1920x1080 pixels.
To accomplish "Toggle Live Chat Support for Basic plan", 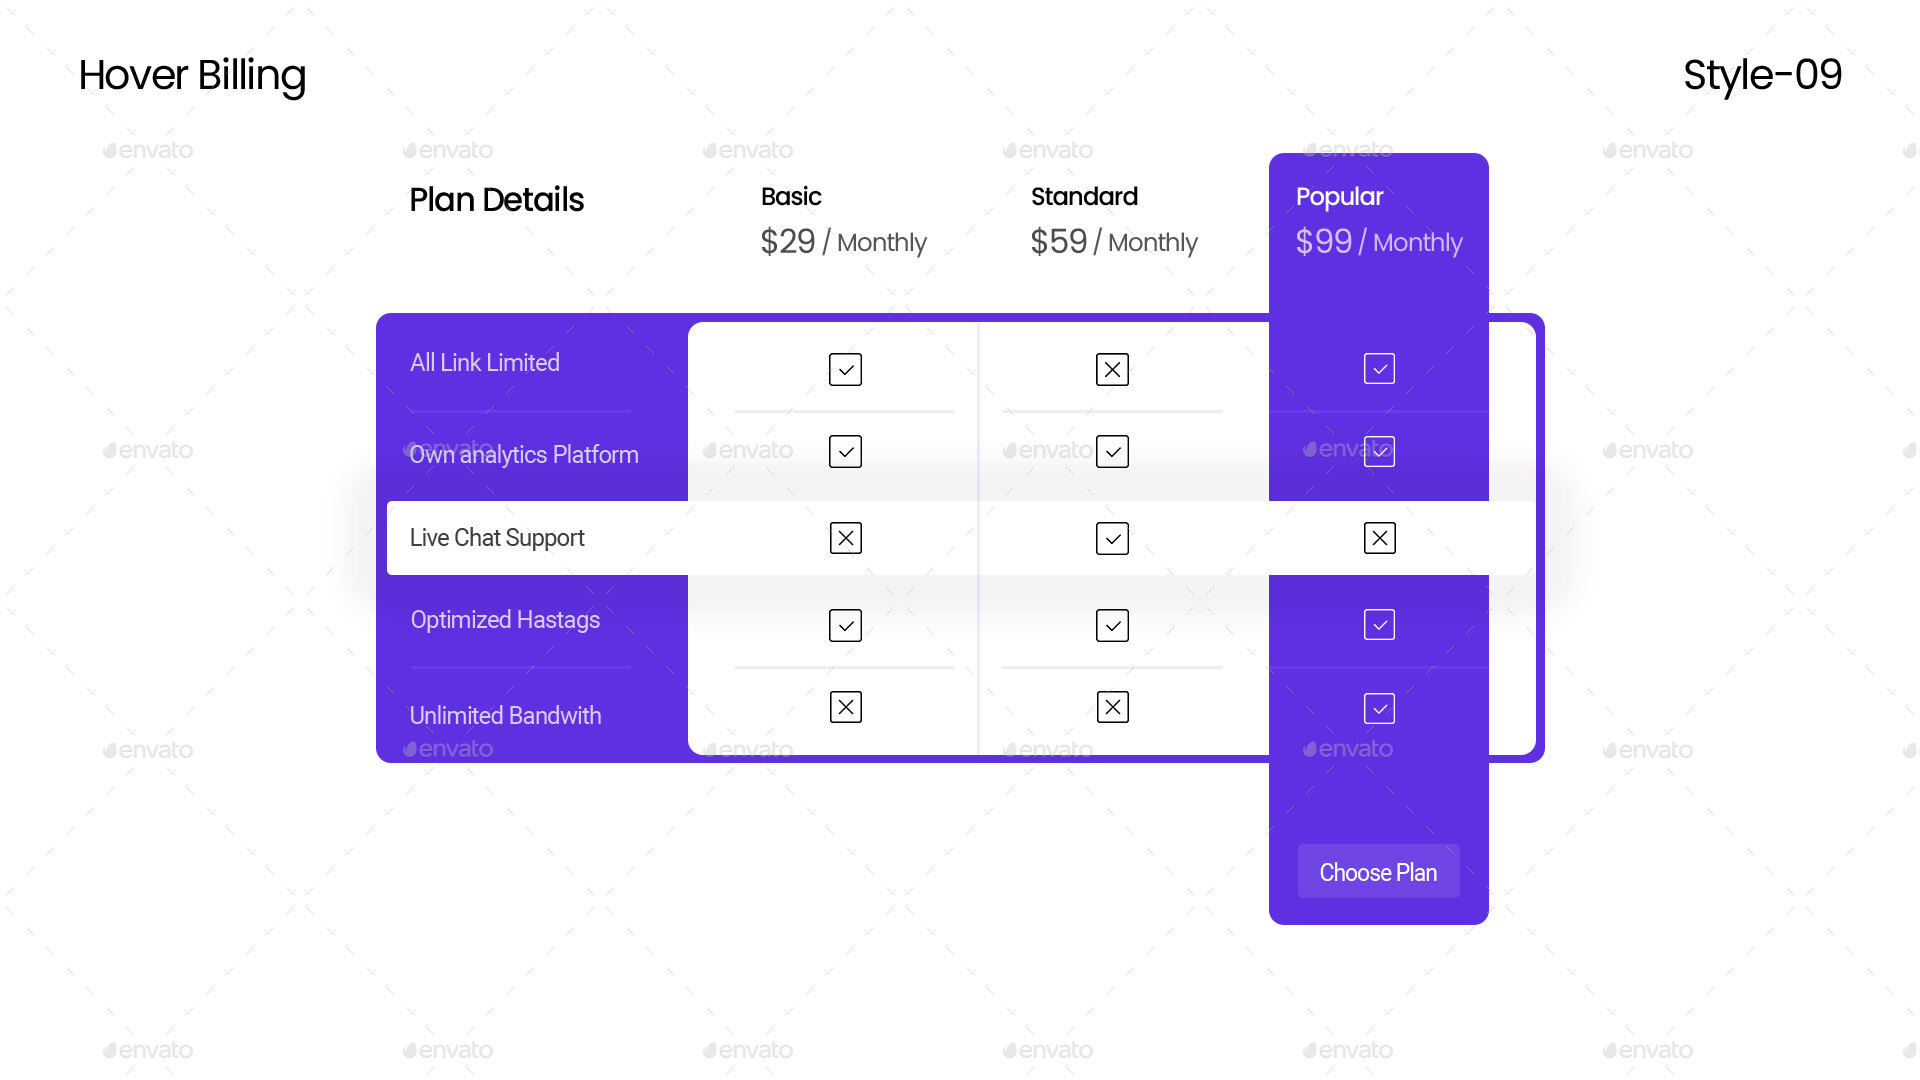I will tap(845, 538).
